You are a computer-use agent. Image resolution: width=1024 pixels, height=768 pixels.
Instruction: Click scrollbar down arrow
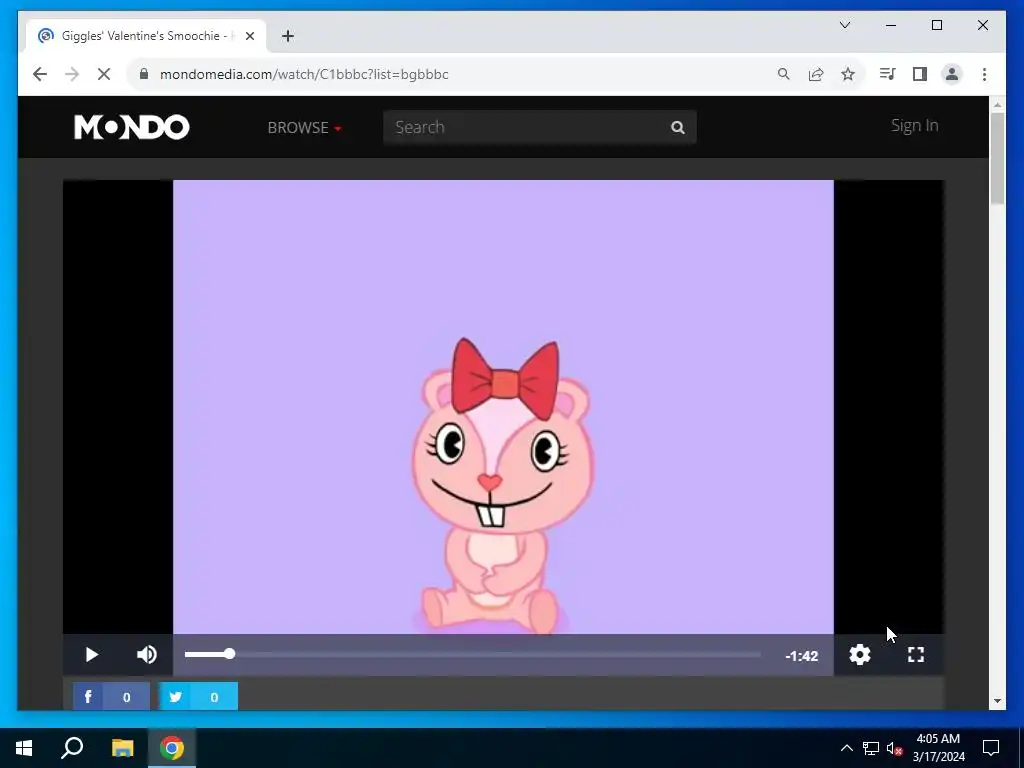[997, 701]
